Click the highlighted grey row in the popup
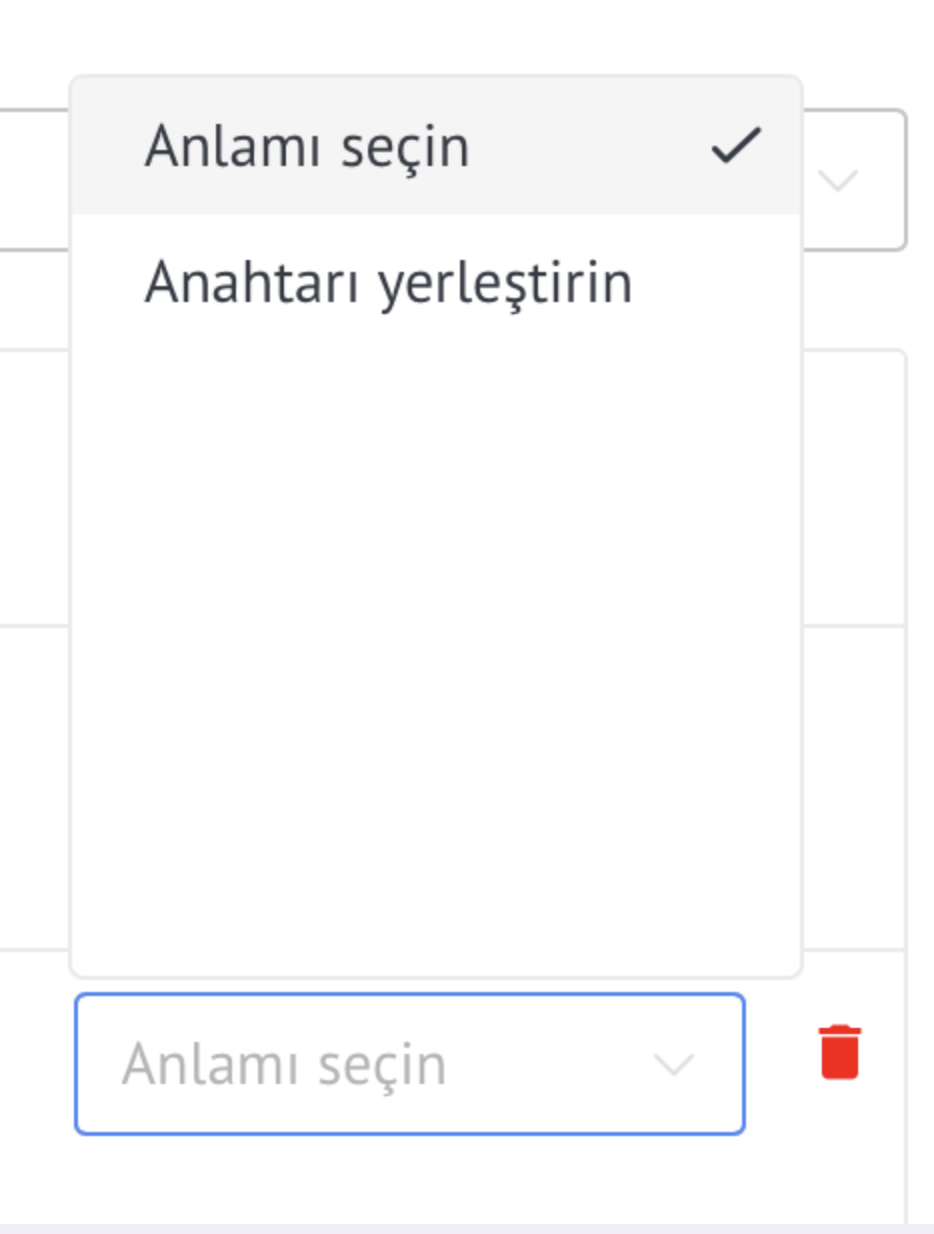This screenshot has height=1234, width=934. pos(436,146)
